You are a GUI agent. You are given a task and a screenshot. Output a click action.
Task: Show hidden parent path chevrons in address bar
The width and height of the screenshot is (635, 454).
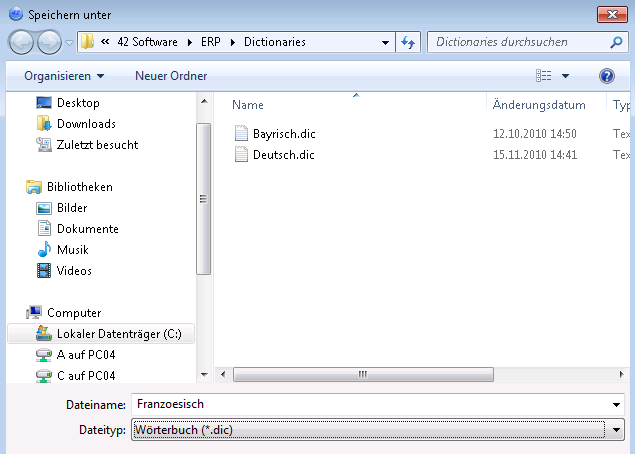(x=105, y=42)
